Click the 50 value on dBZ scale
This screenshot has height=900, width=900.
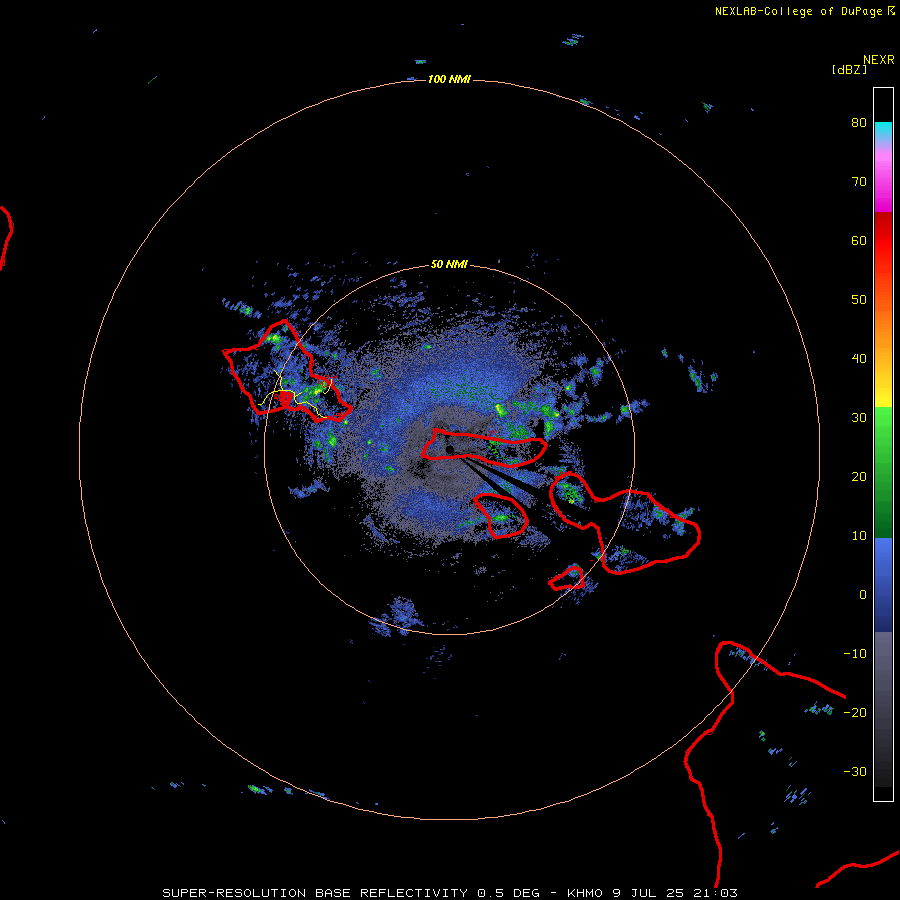(859, 300)
